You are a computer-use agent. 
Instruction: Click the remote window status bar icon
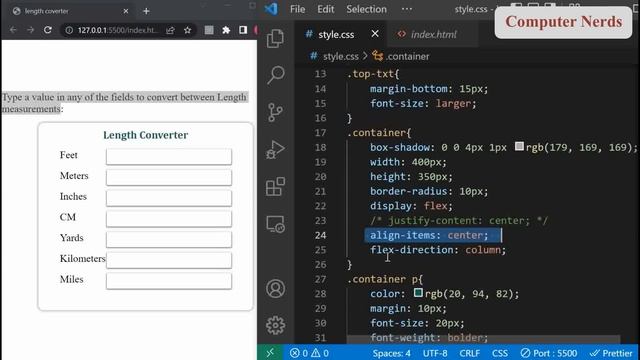270,353
